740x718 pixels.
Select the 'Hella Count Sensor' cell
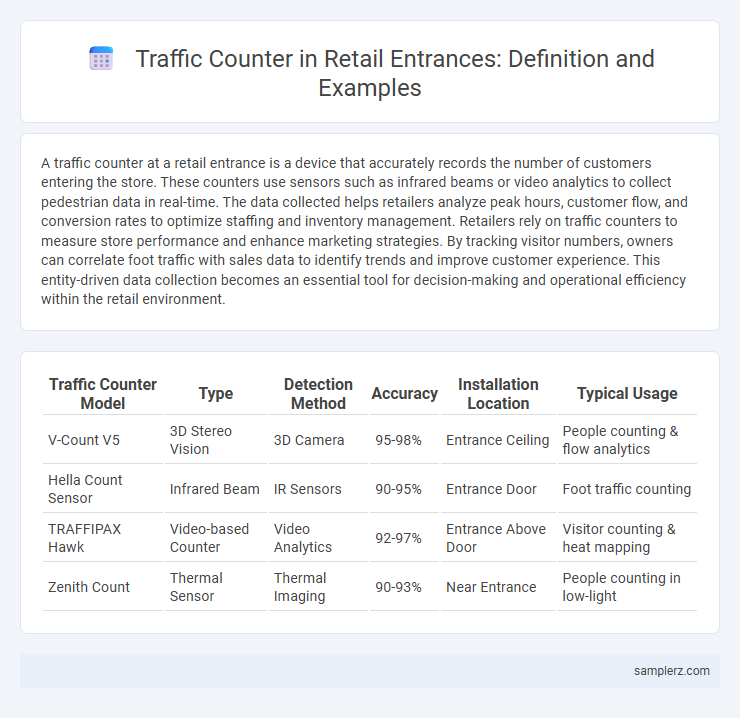pos(103,489)
